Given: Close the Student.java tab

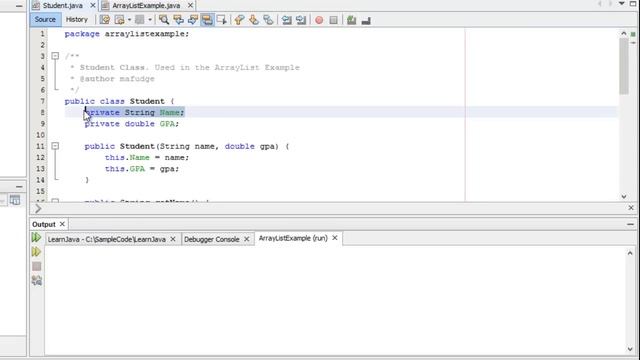Looking at the screenshot, I should click(93, 6).
